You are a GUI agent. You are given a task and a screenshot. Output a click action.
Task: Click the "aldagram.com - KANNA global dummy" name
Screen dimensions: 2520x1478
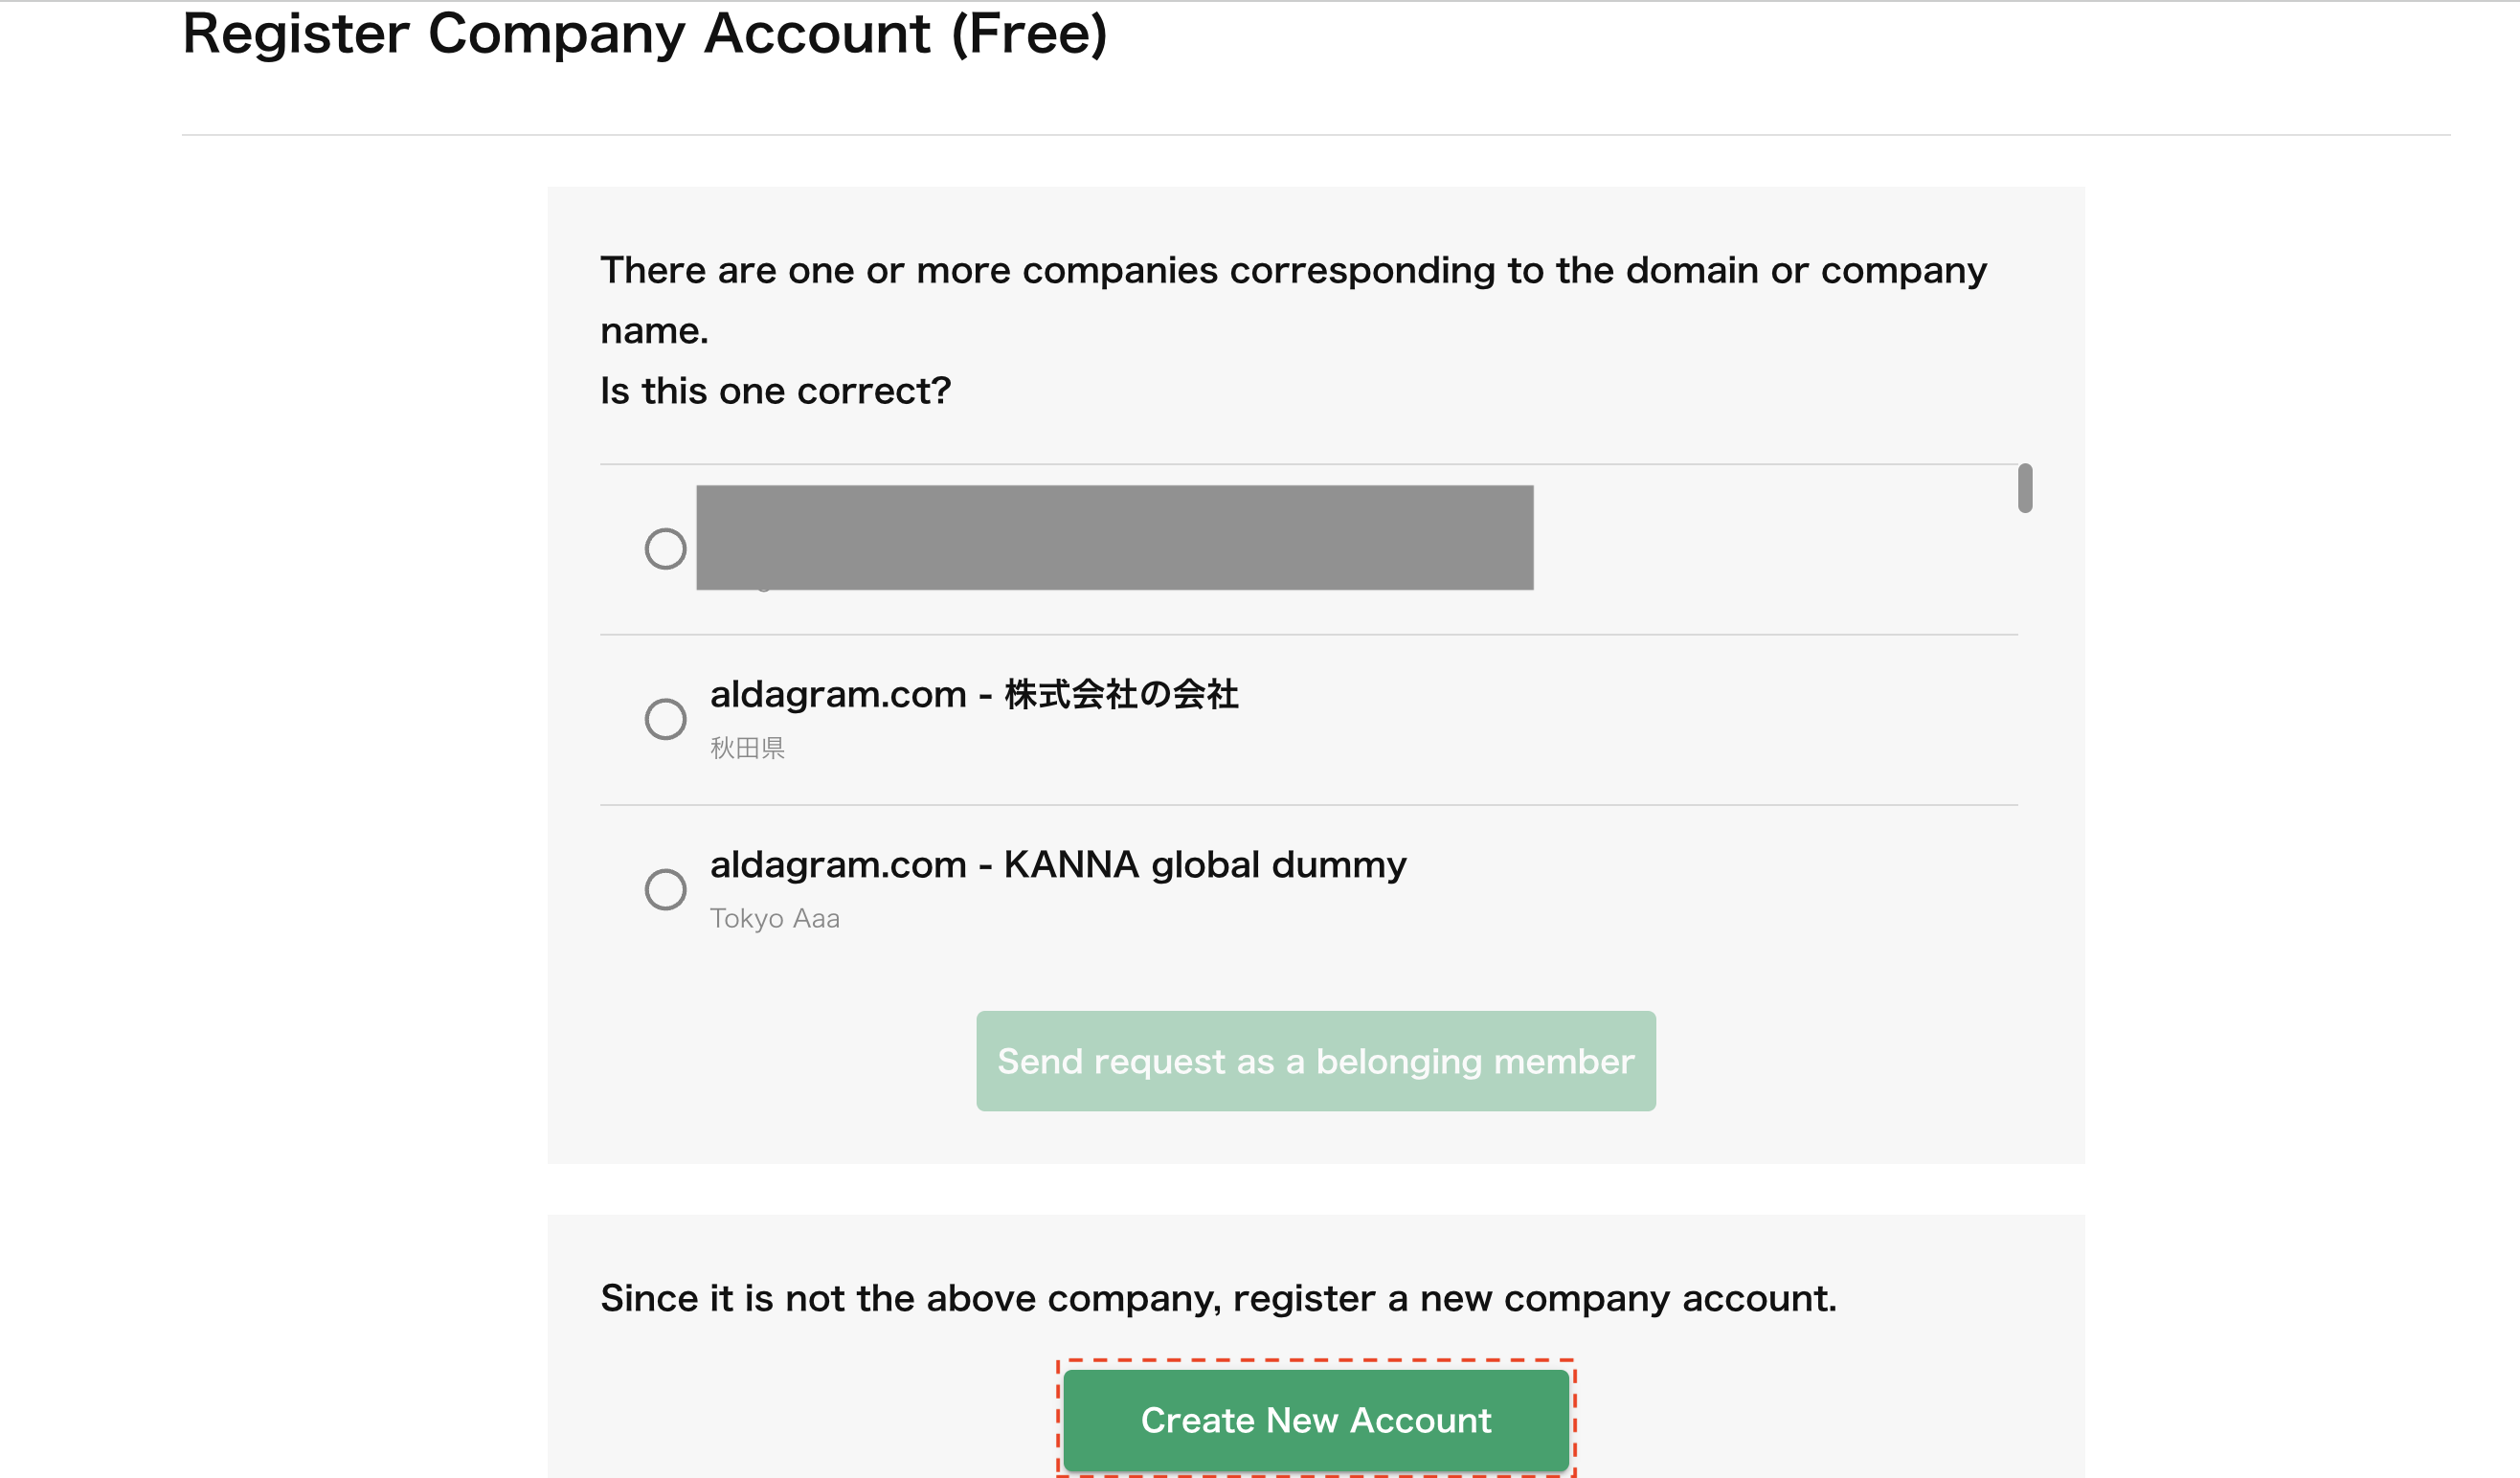pos(1057,865)
